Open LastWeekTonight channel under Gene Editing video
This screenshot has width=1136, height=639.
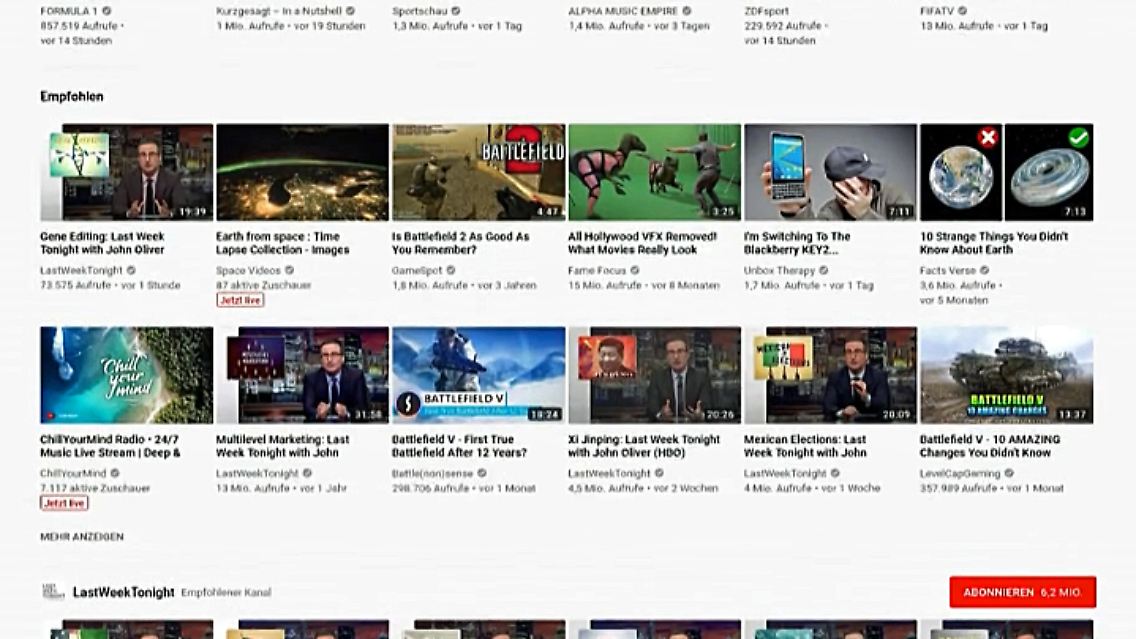(x=81, y=270)
